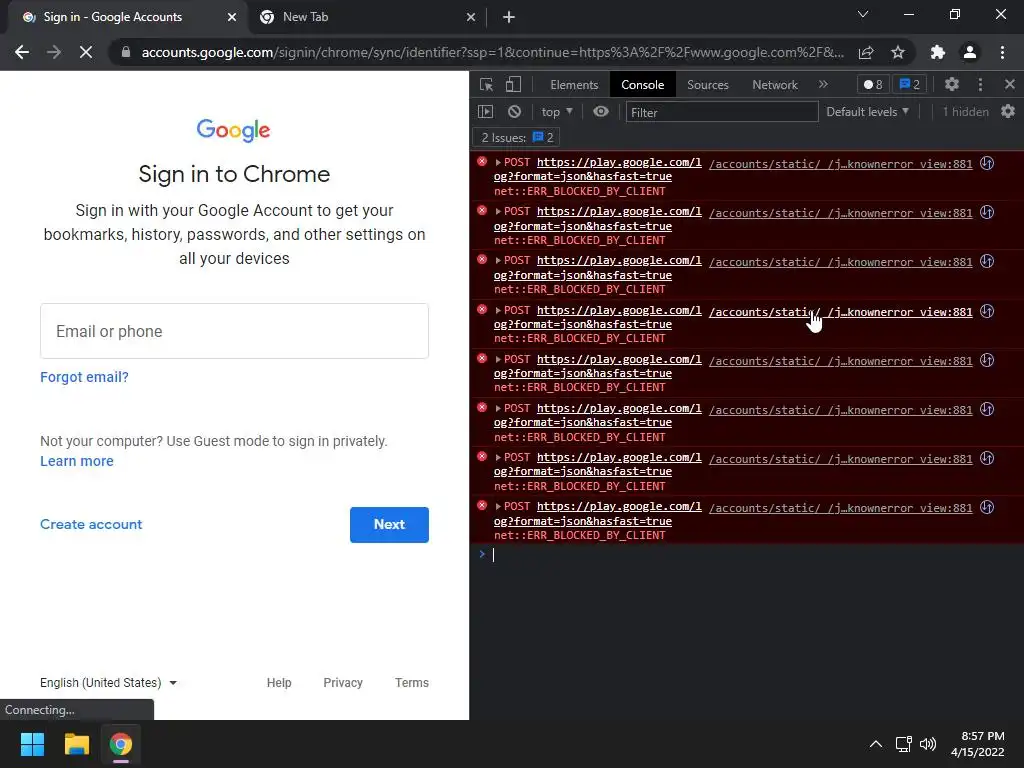
Task: Toggle the device toolbar icon
Action: coord(513,84)
